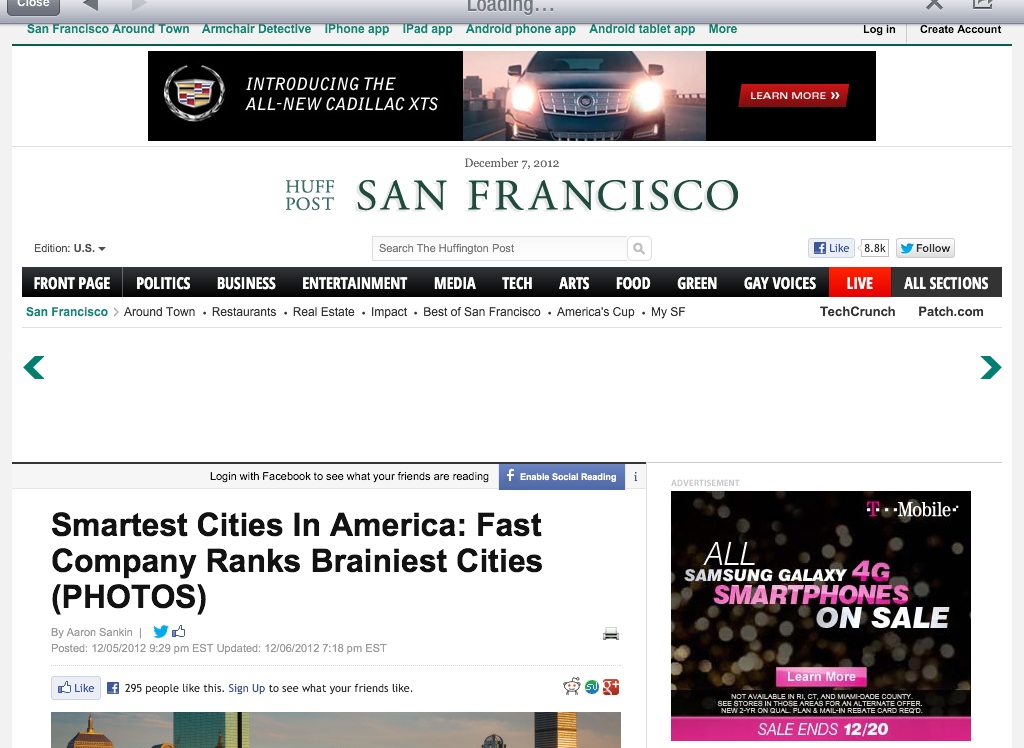Open the San Francisco Around Town link
Viewport: 1024px width, 748px height.
pos(108,29)
